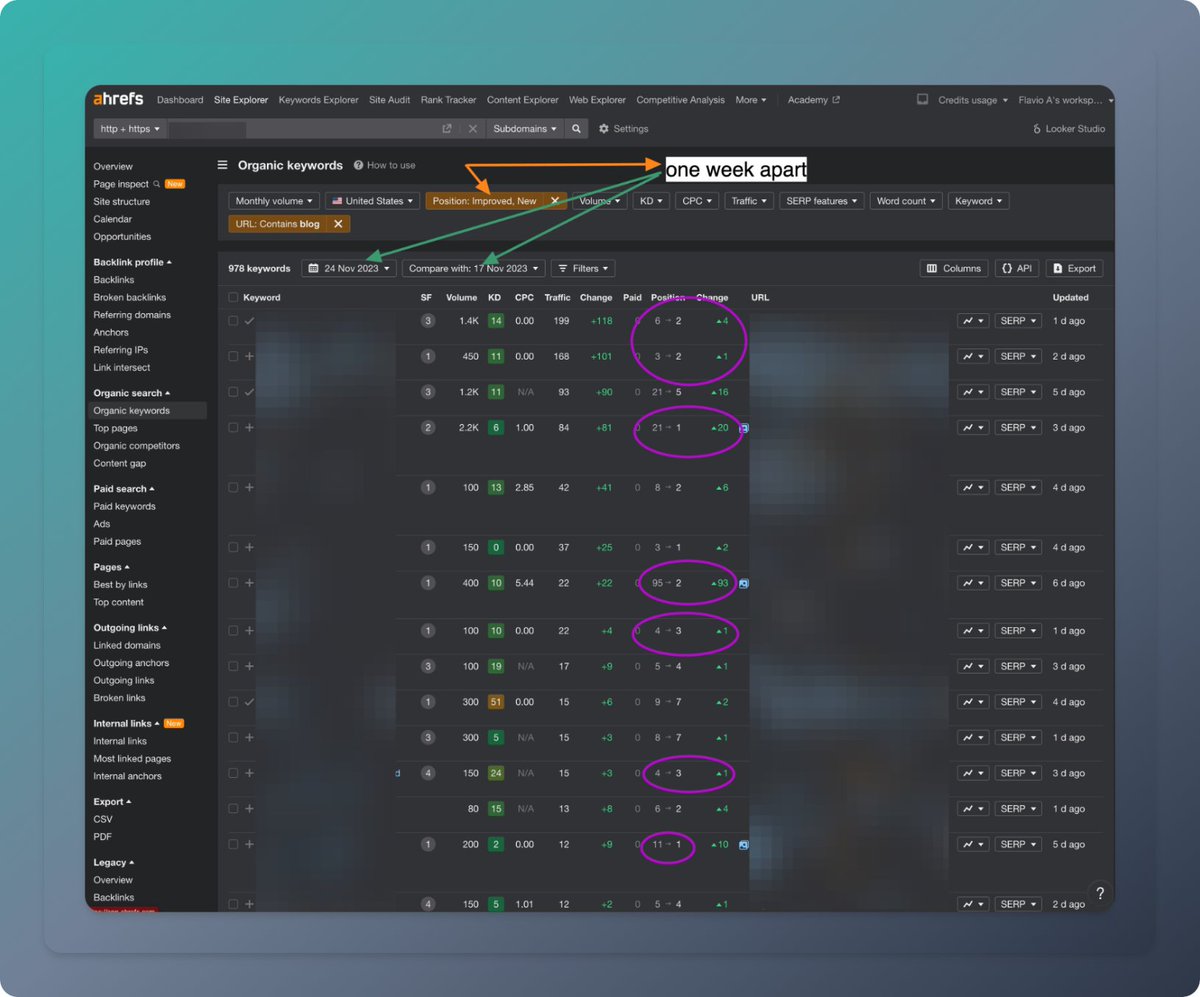
Task: Tick the checkbox for the 1.2K volume row
Action: (233, 392)
